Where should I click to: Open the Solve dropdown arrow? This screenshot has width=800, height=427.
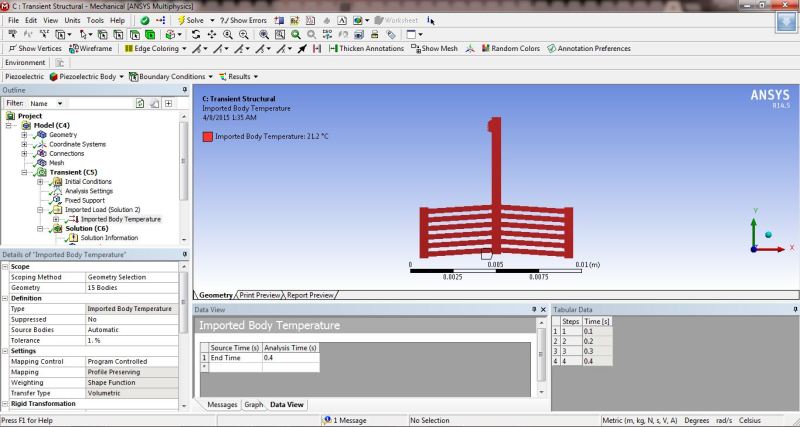212,20
